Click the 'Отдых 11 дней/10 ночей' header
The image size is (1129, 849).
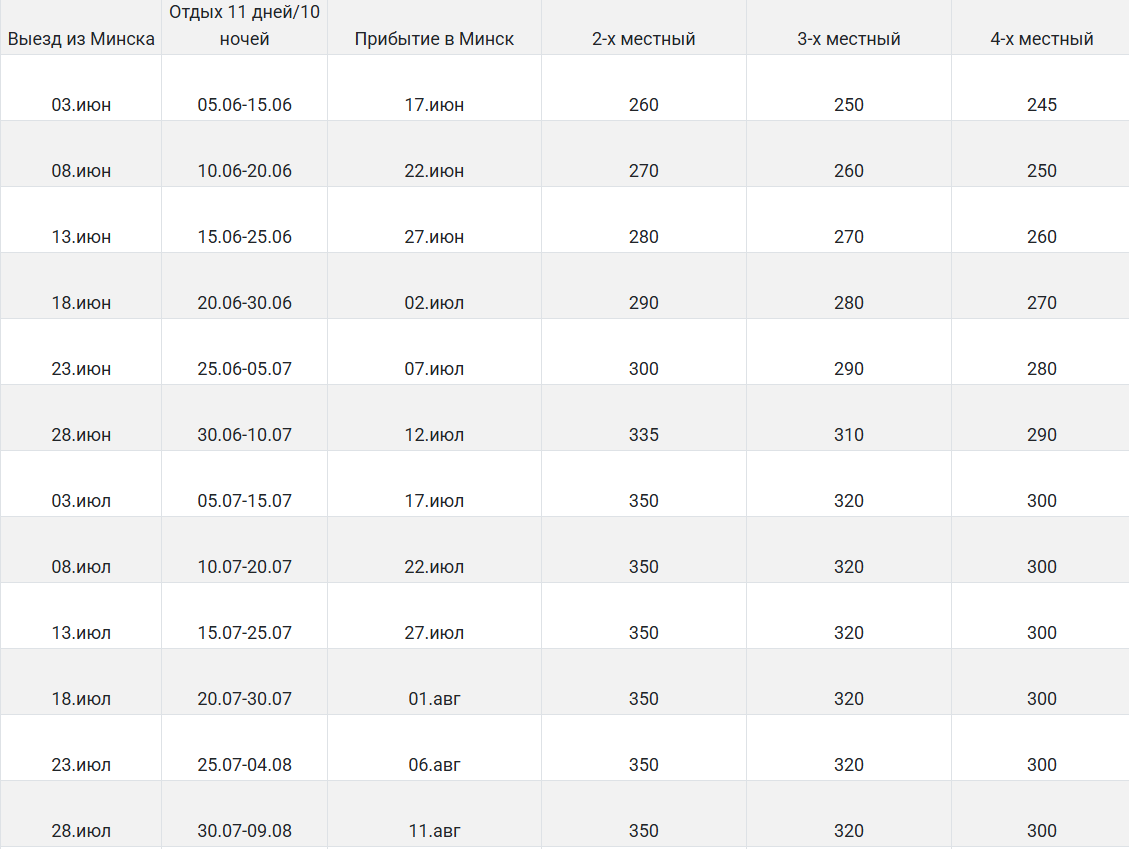pos(245,26)
